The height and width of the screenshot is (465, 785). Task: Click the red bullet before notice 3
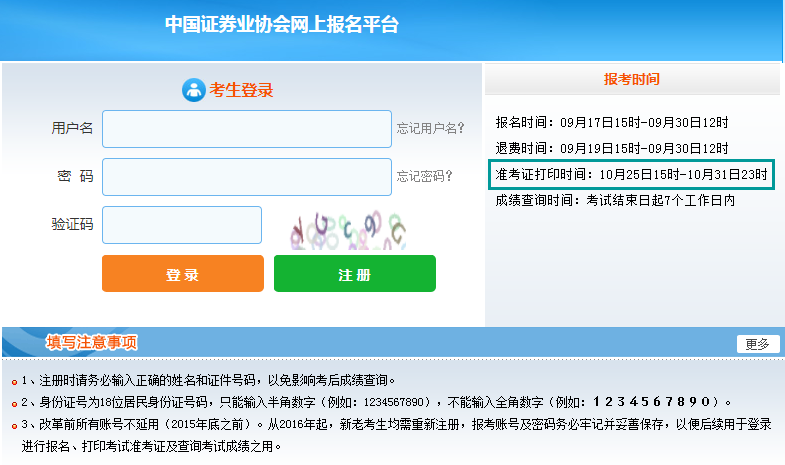pos(13,426)
